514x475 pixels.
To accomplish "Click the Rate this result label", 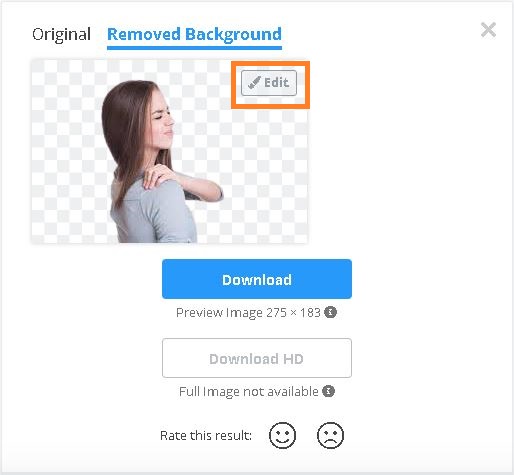I will click(x=206, y=436).
